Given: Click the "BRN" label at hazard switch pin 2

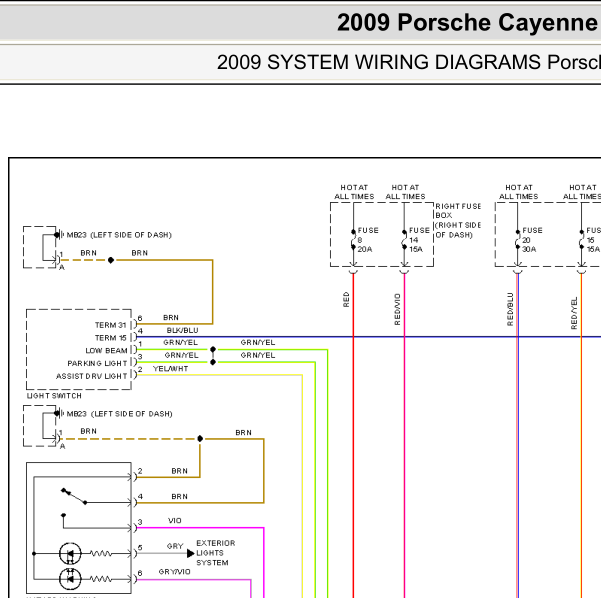Looking at the screenshot, I should pyautogui.click(x=179, y=471).
